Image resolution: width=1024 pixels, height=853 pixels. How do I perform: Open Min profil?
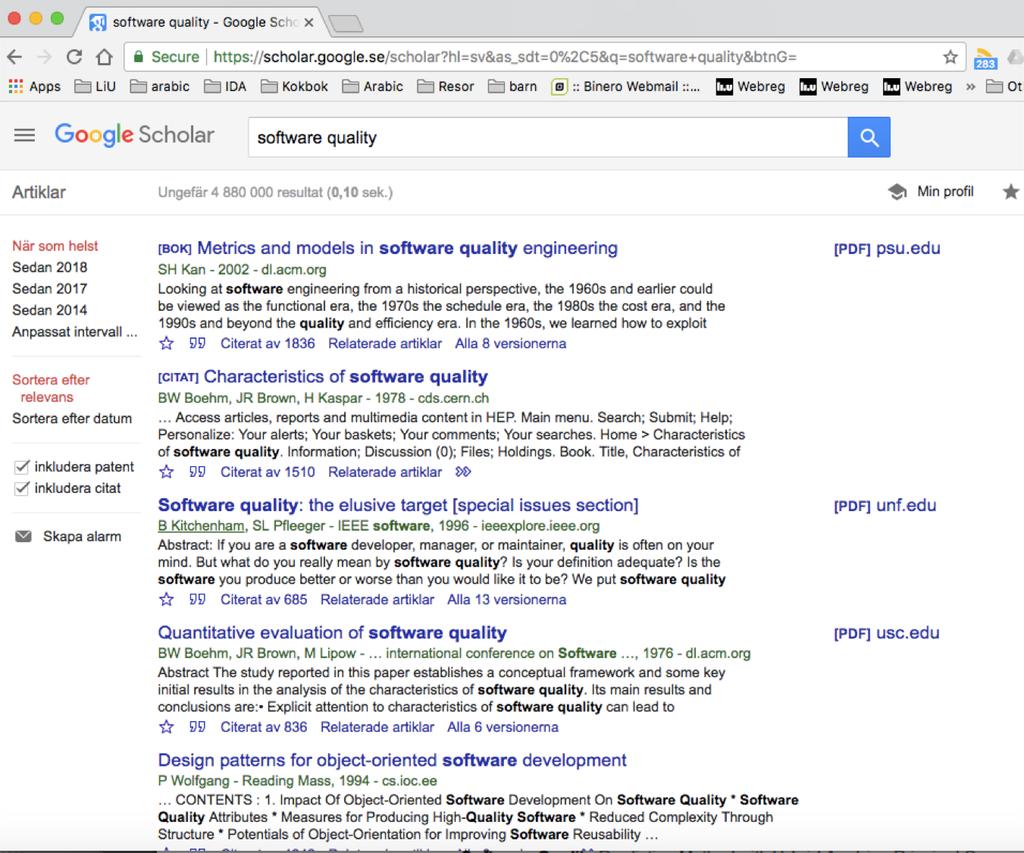[x=945, y=191]
